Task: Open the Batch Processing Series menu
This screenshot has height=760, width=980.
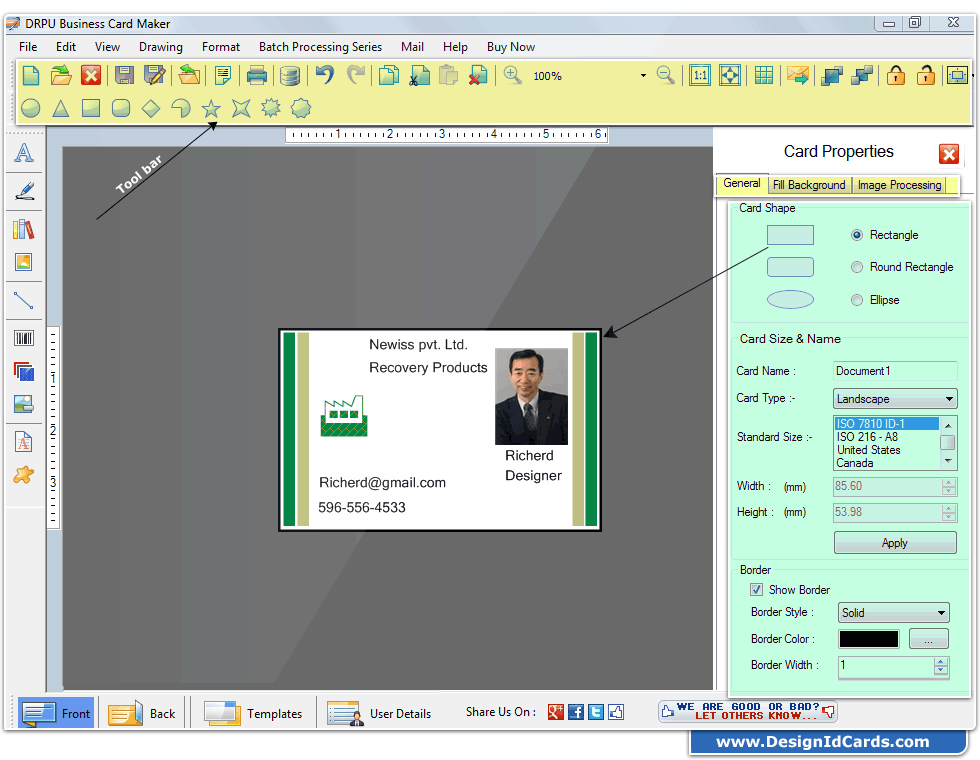Action: tap(320, 47)
